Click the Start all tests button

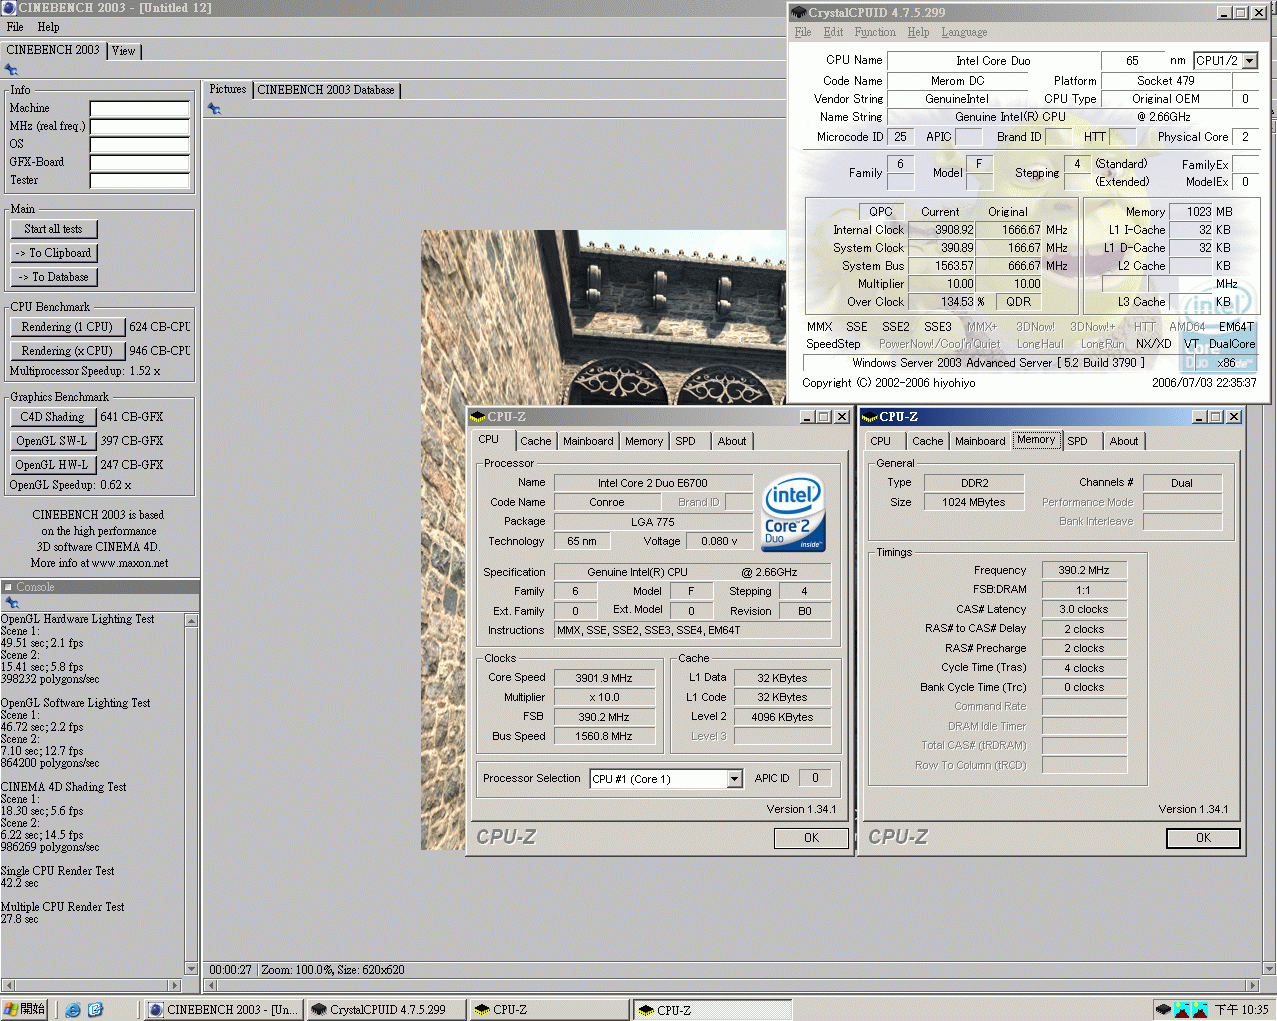(x=53, y=229)
